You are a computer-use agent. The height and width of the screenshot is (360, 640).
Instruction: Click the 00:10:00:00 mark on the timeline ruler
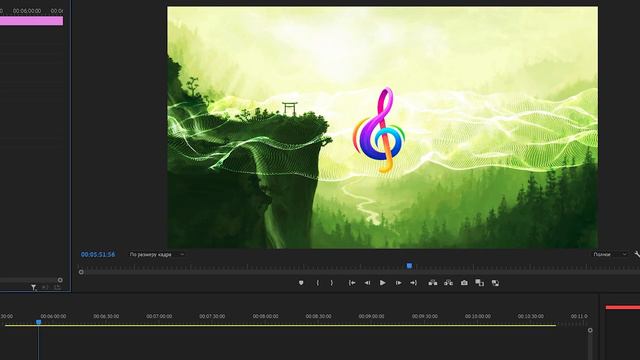478,316
